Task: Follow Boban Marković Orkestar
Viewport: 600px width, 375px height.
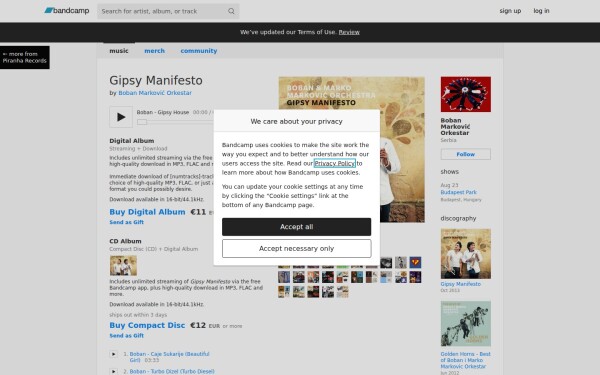Action: (466, 154)
